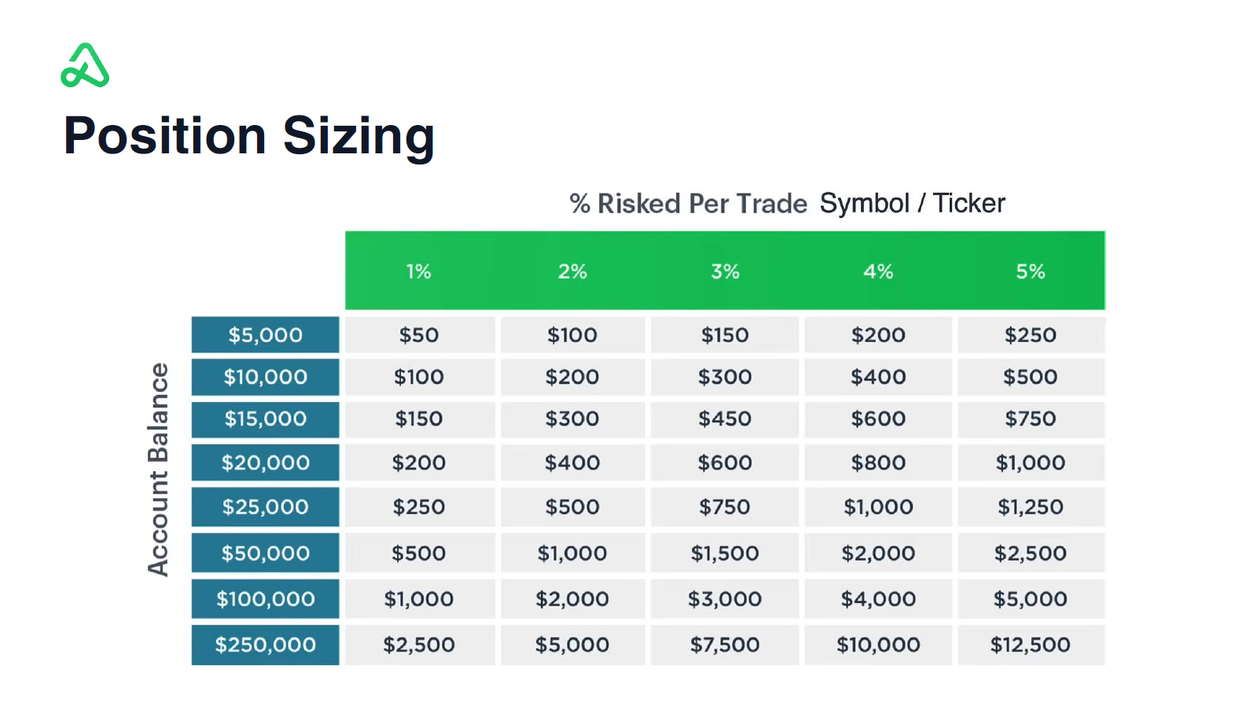Screen dimensions: 1250x703
Task: Select the 4% column header
Action: [878, 271]
